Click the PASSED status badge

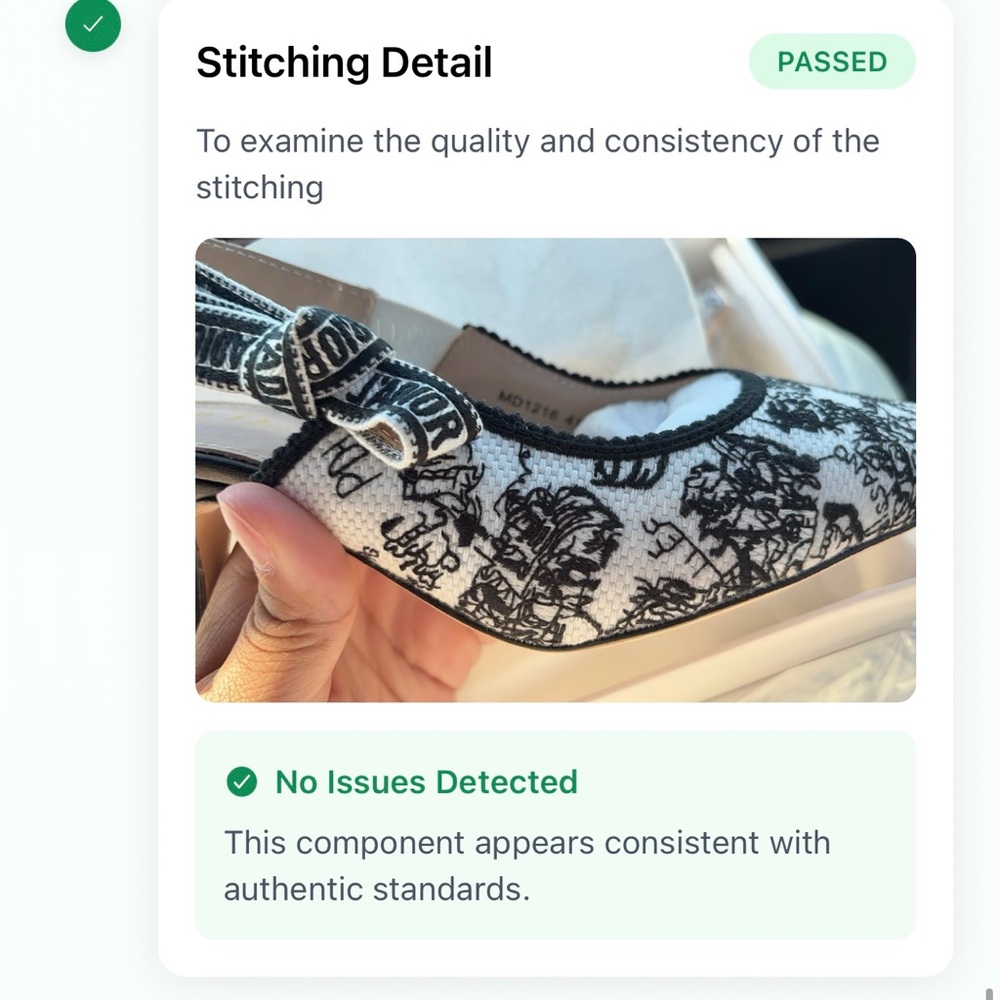tap(832, 62)
